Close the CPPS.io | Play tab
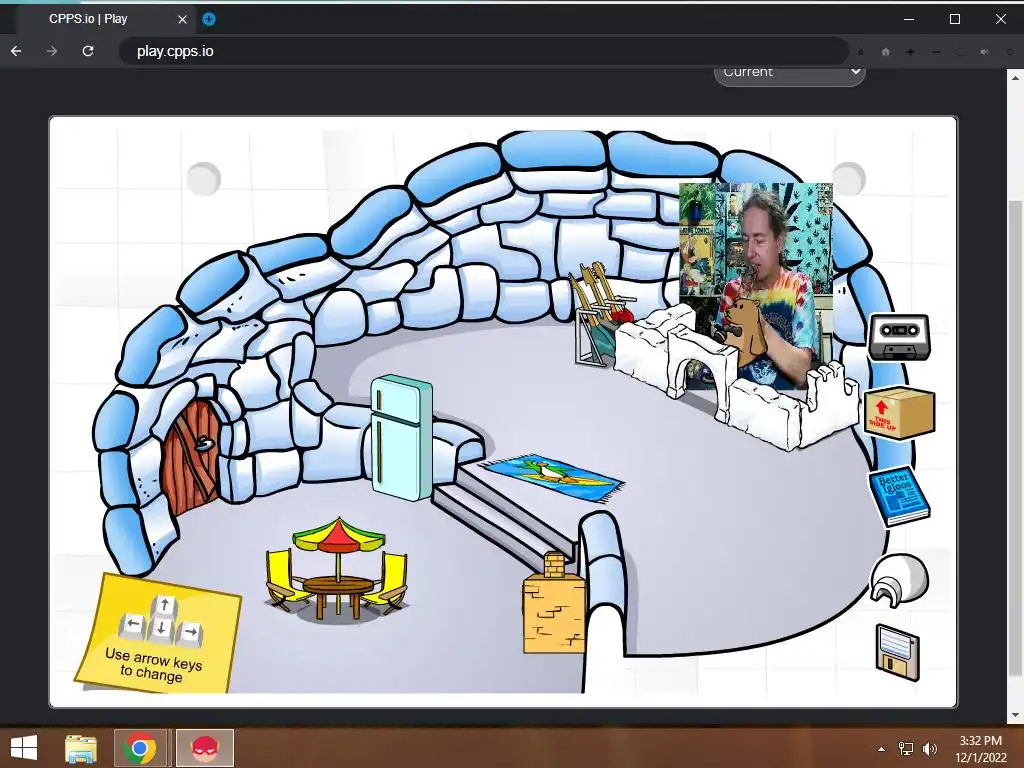 (182, 20)
